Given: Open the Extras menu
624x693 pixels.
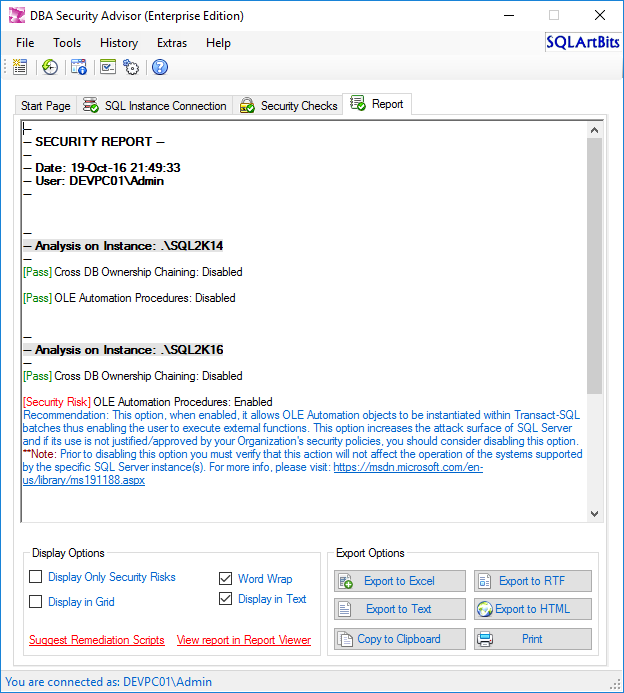Looking at the screenshot, I should click(x=172, y=43).
